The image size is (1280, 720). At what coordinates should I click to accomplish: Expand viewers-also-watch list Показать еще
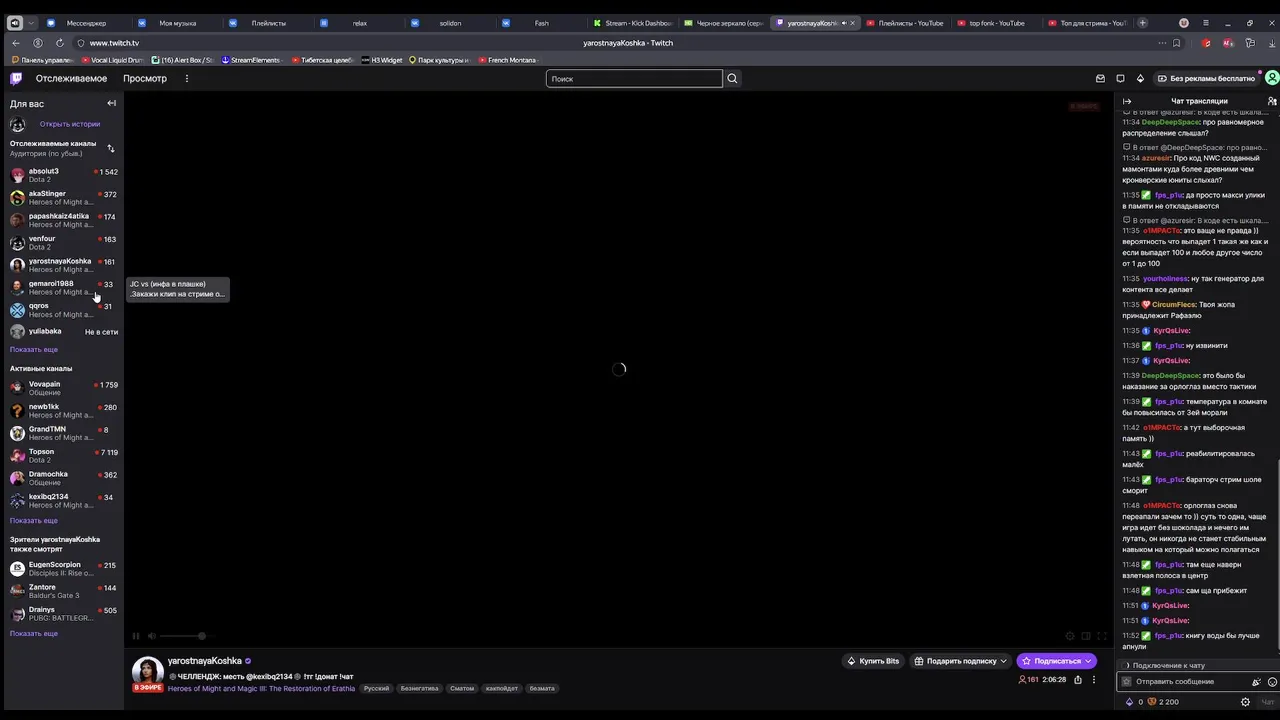[x=34, y=634]
